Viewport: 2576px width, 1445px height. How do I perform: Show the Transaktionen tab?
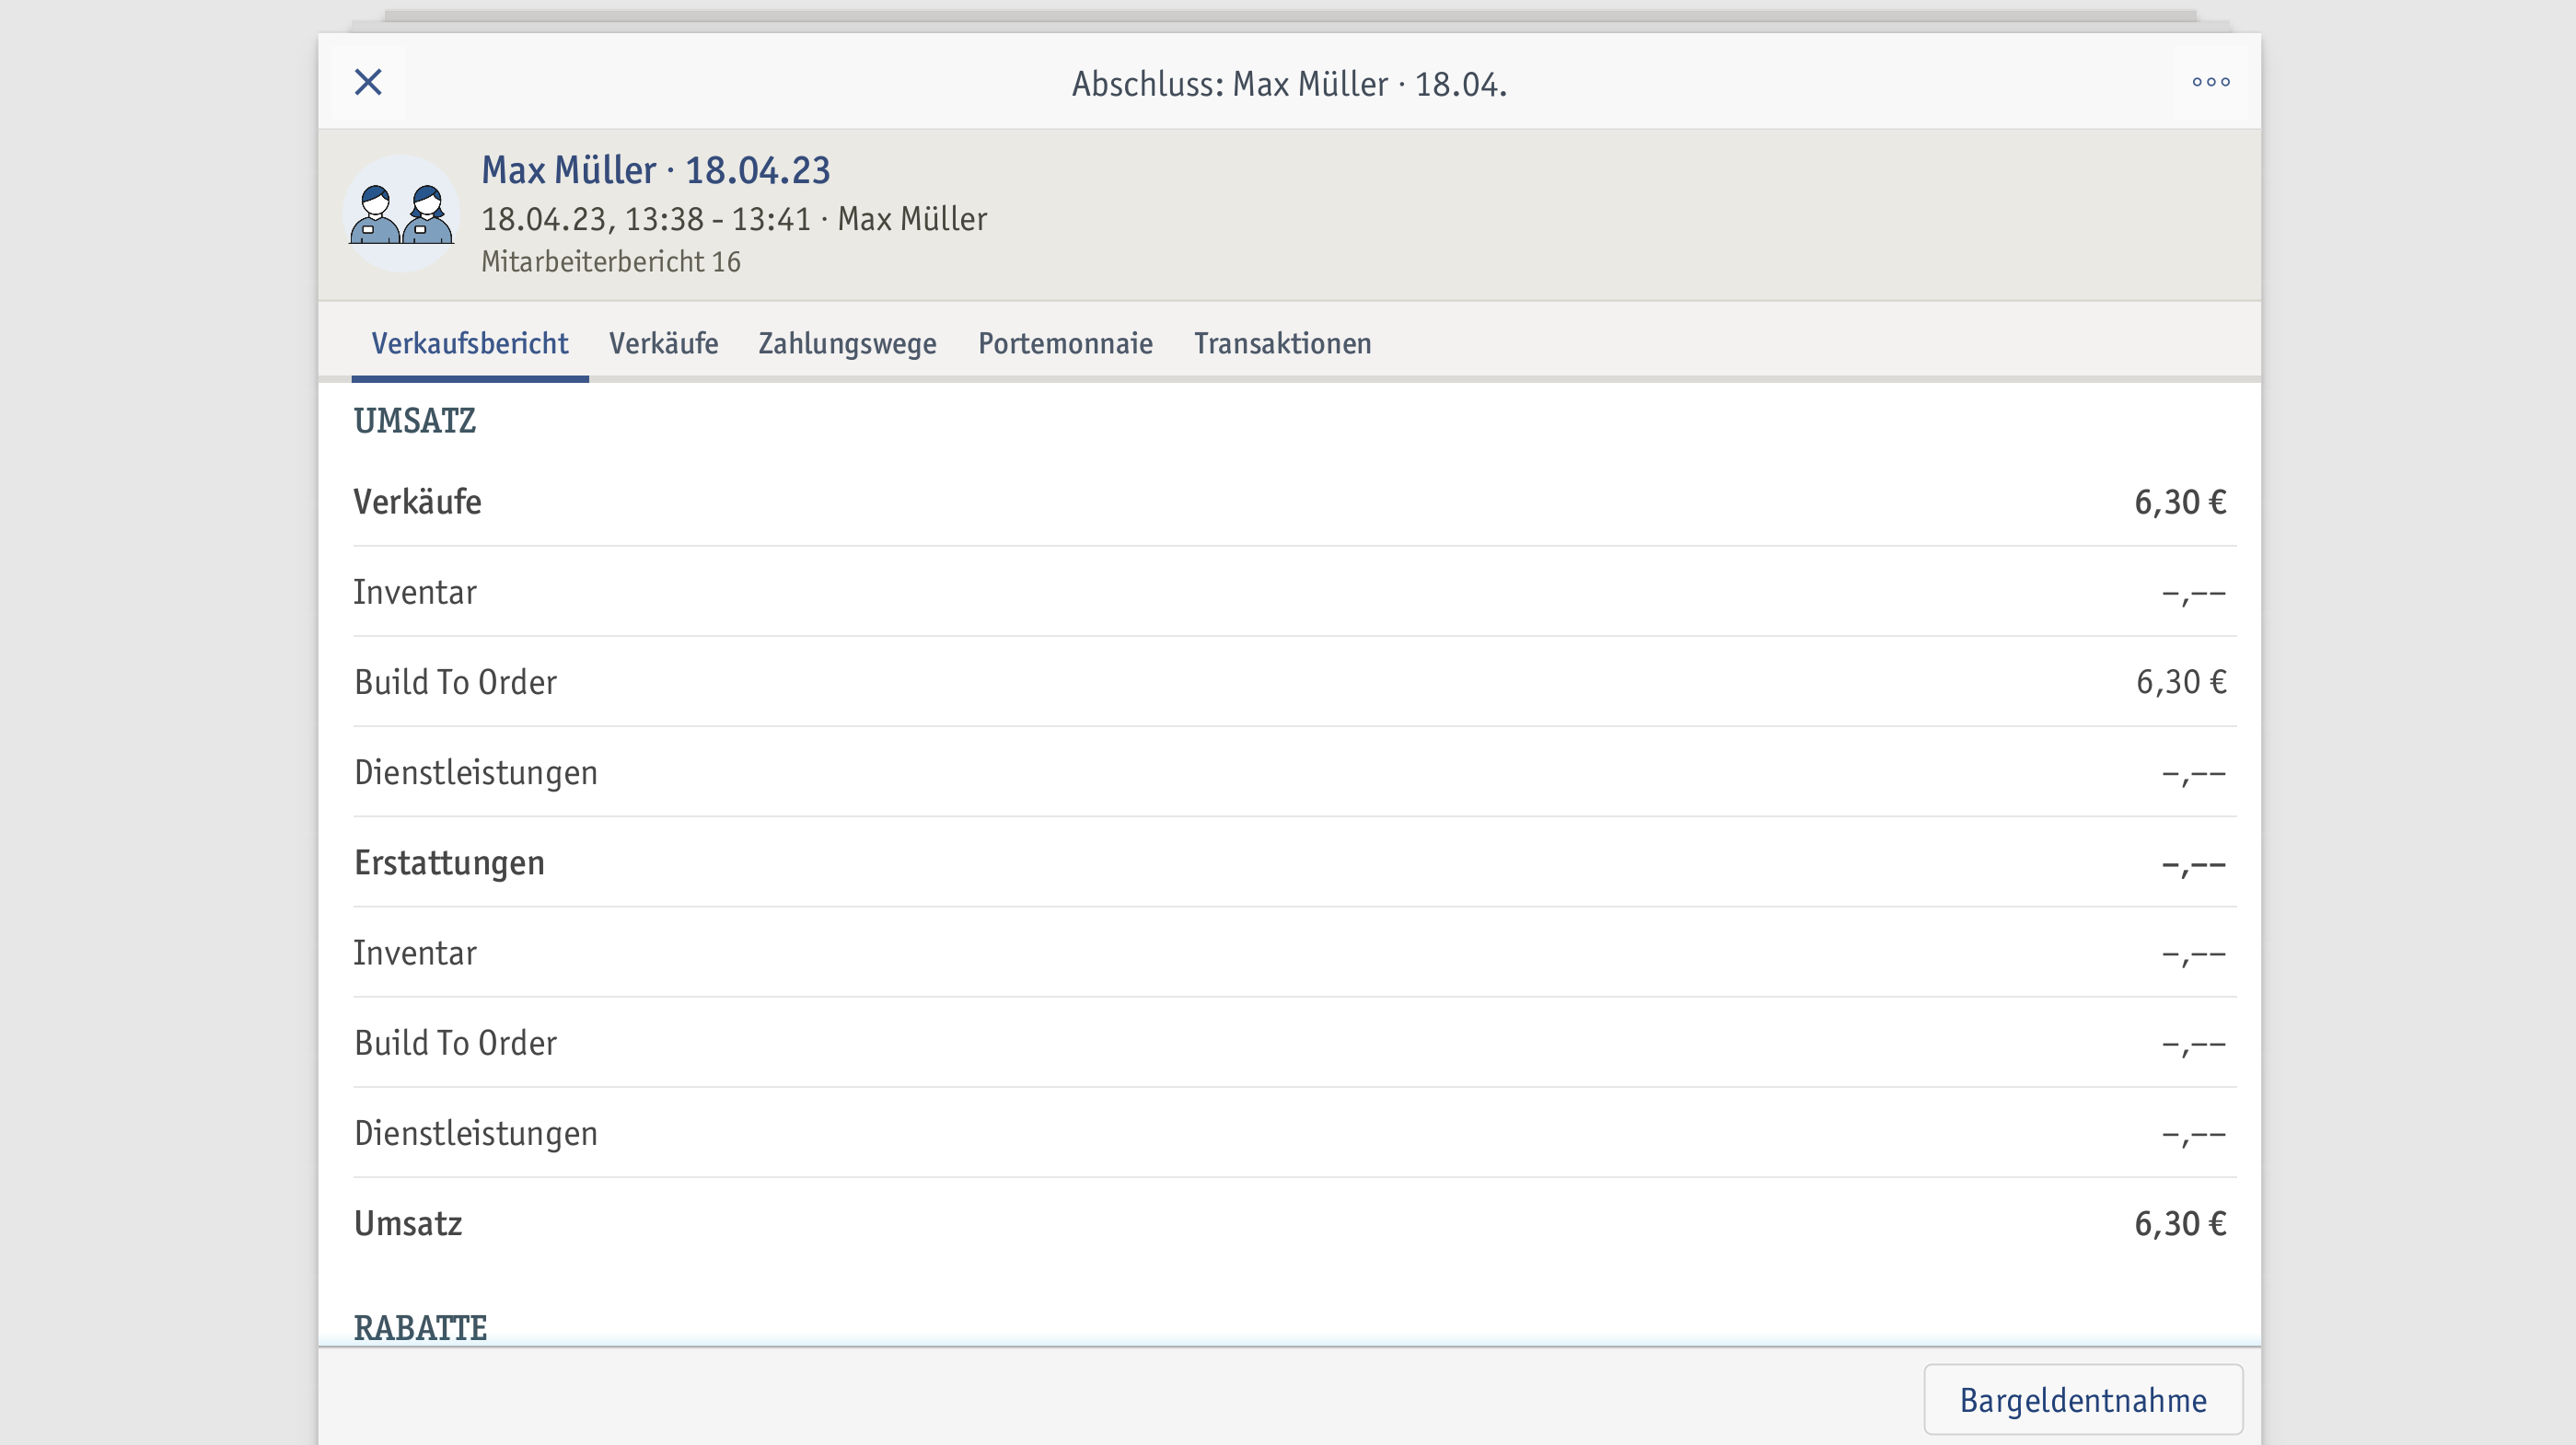(1282, 343)
